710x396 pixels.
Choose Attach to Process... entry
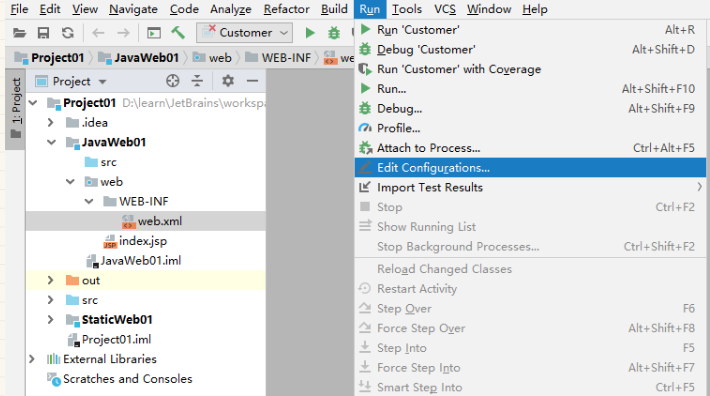[530, 148]
